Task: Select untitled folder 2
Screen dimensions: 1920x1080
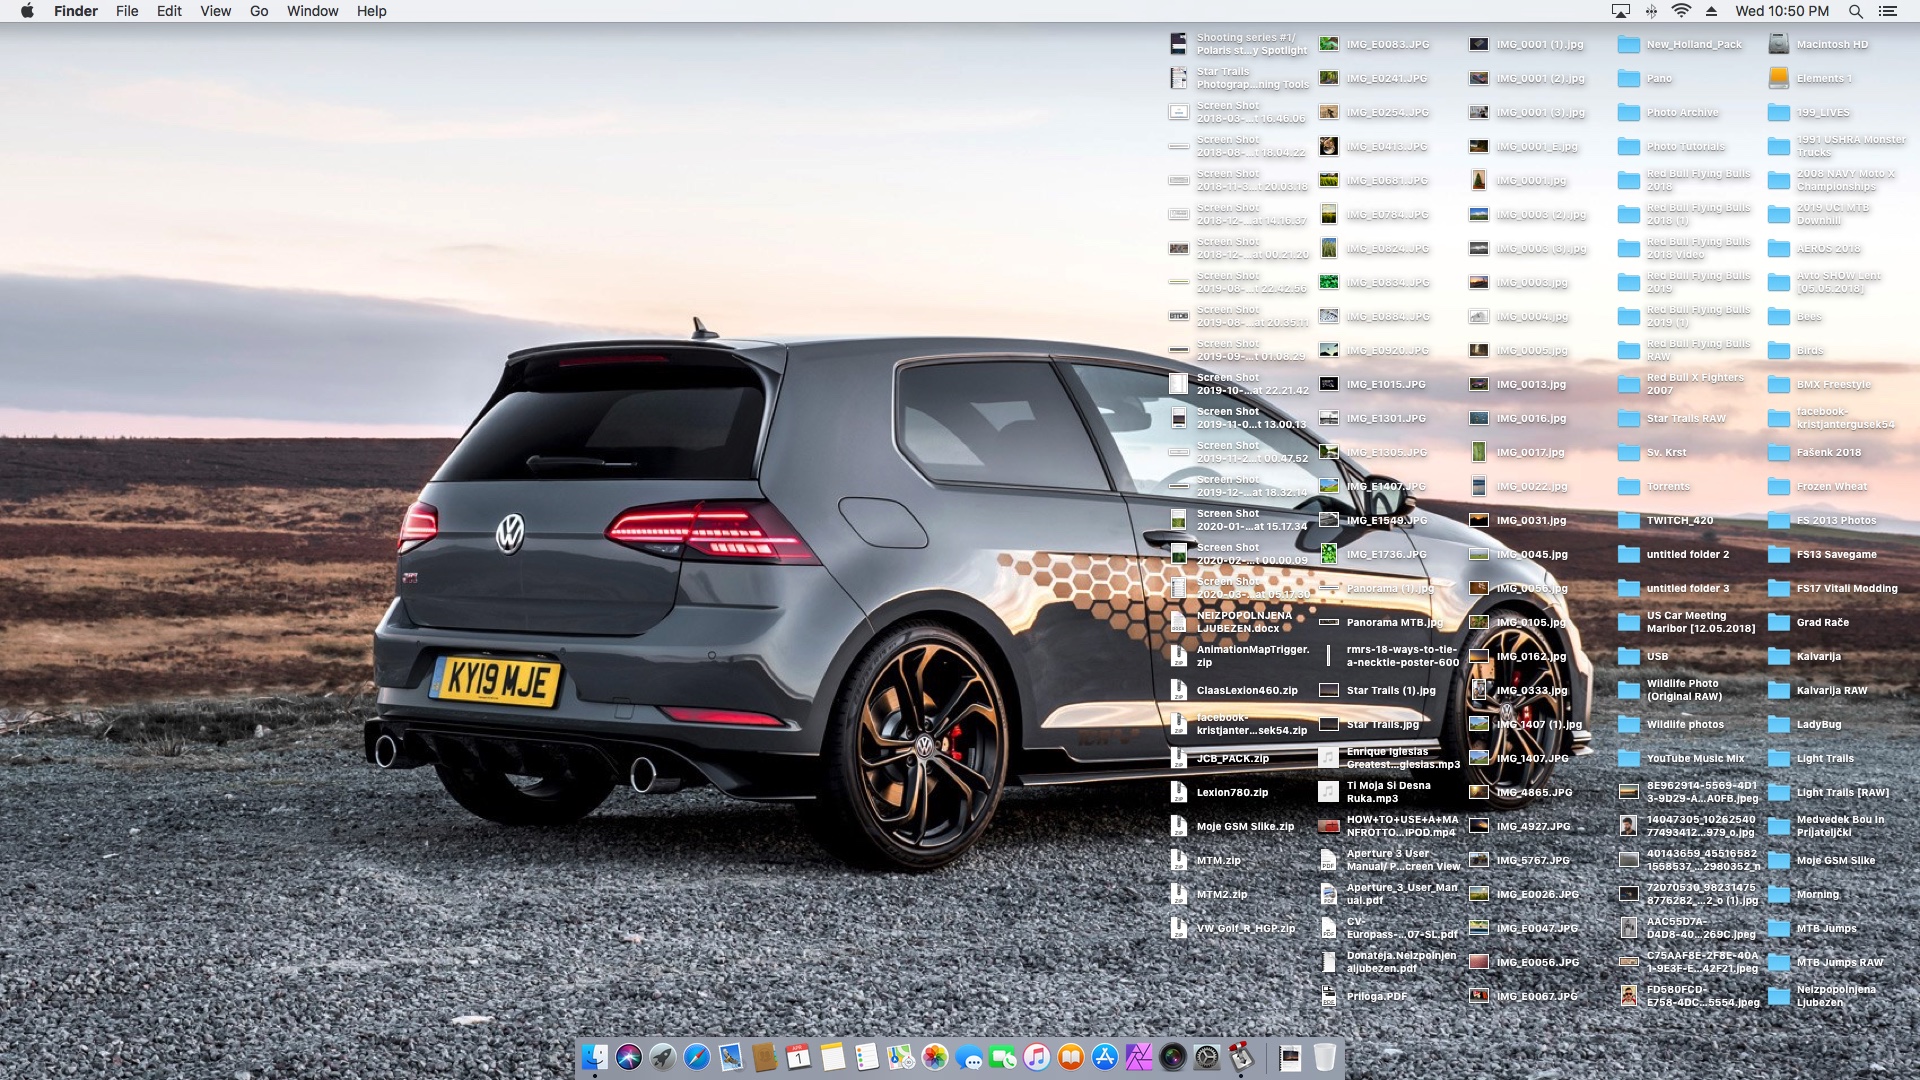Action: pos(1673,554)
